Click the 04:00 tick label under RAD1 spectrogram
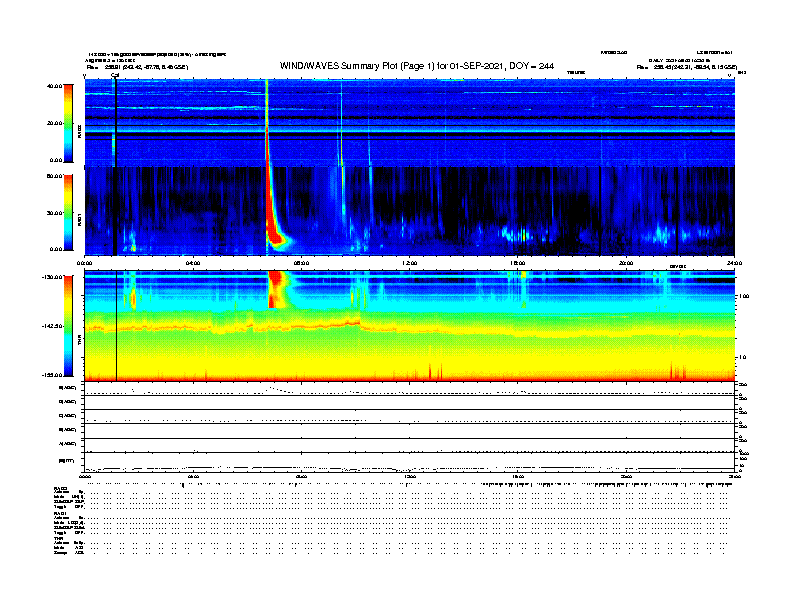The width and height of the screenshot is (792, 612). 193,263
